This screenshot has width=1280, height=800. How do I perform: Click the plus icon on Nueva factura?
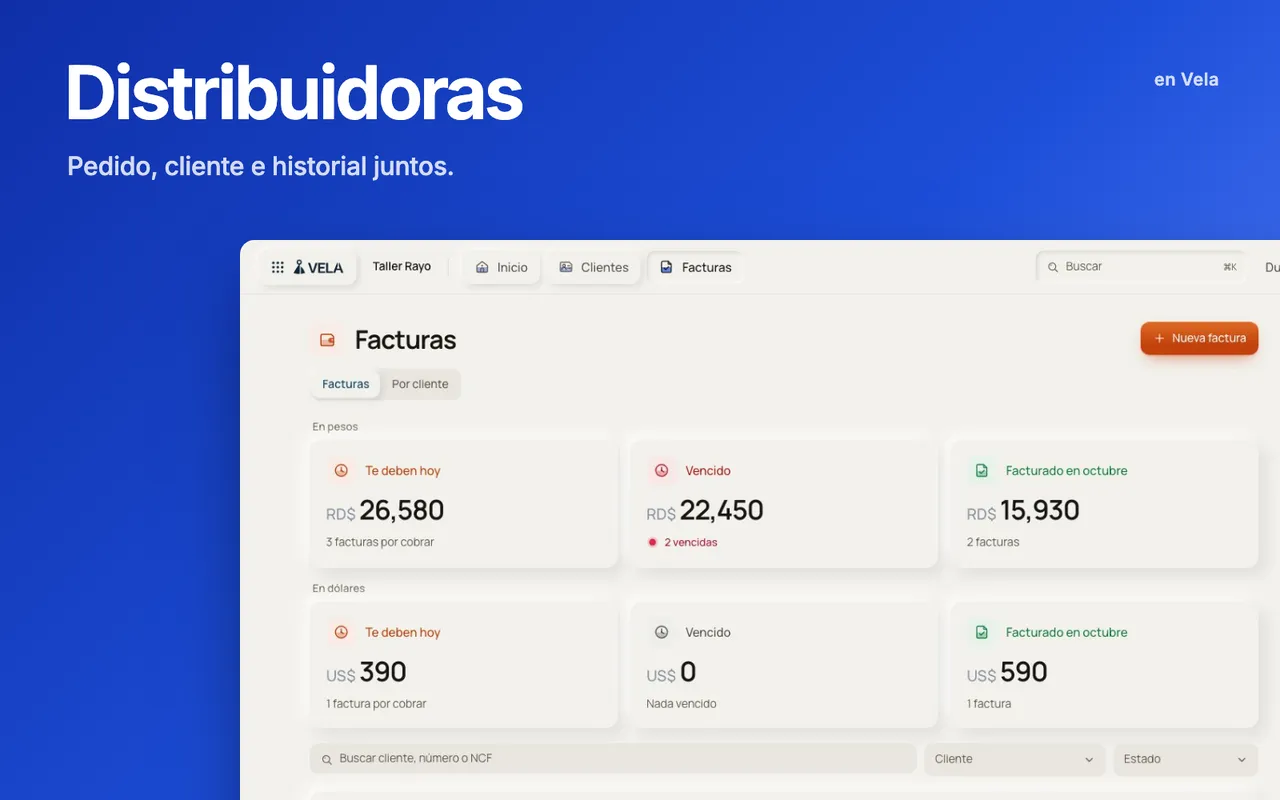[1160, 338]
